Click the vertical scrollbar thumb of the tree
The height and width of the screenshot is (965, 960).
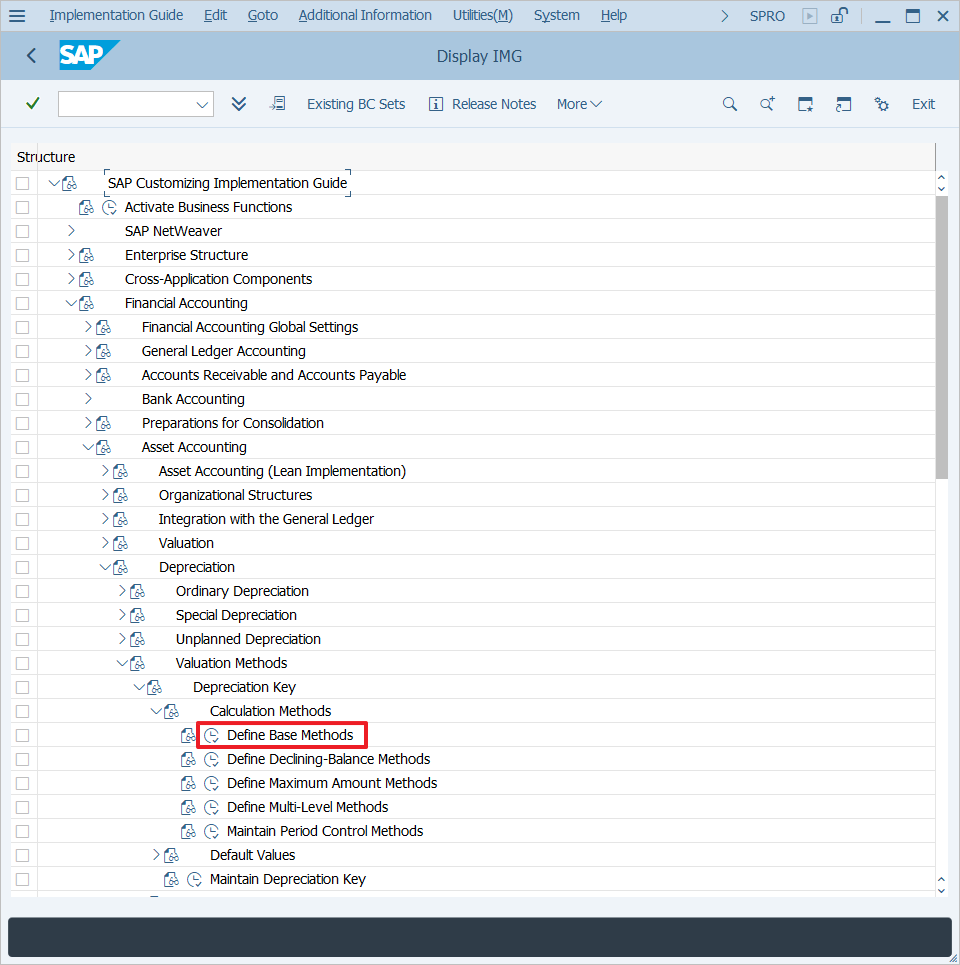click(x=942, y=337)
